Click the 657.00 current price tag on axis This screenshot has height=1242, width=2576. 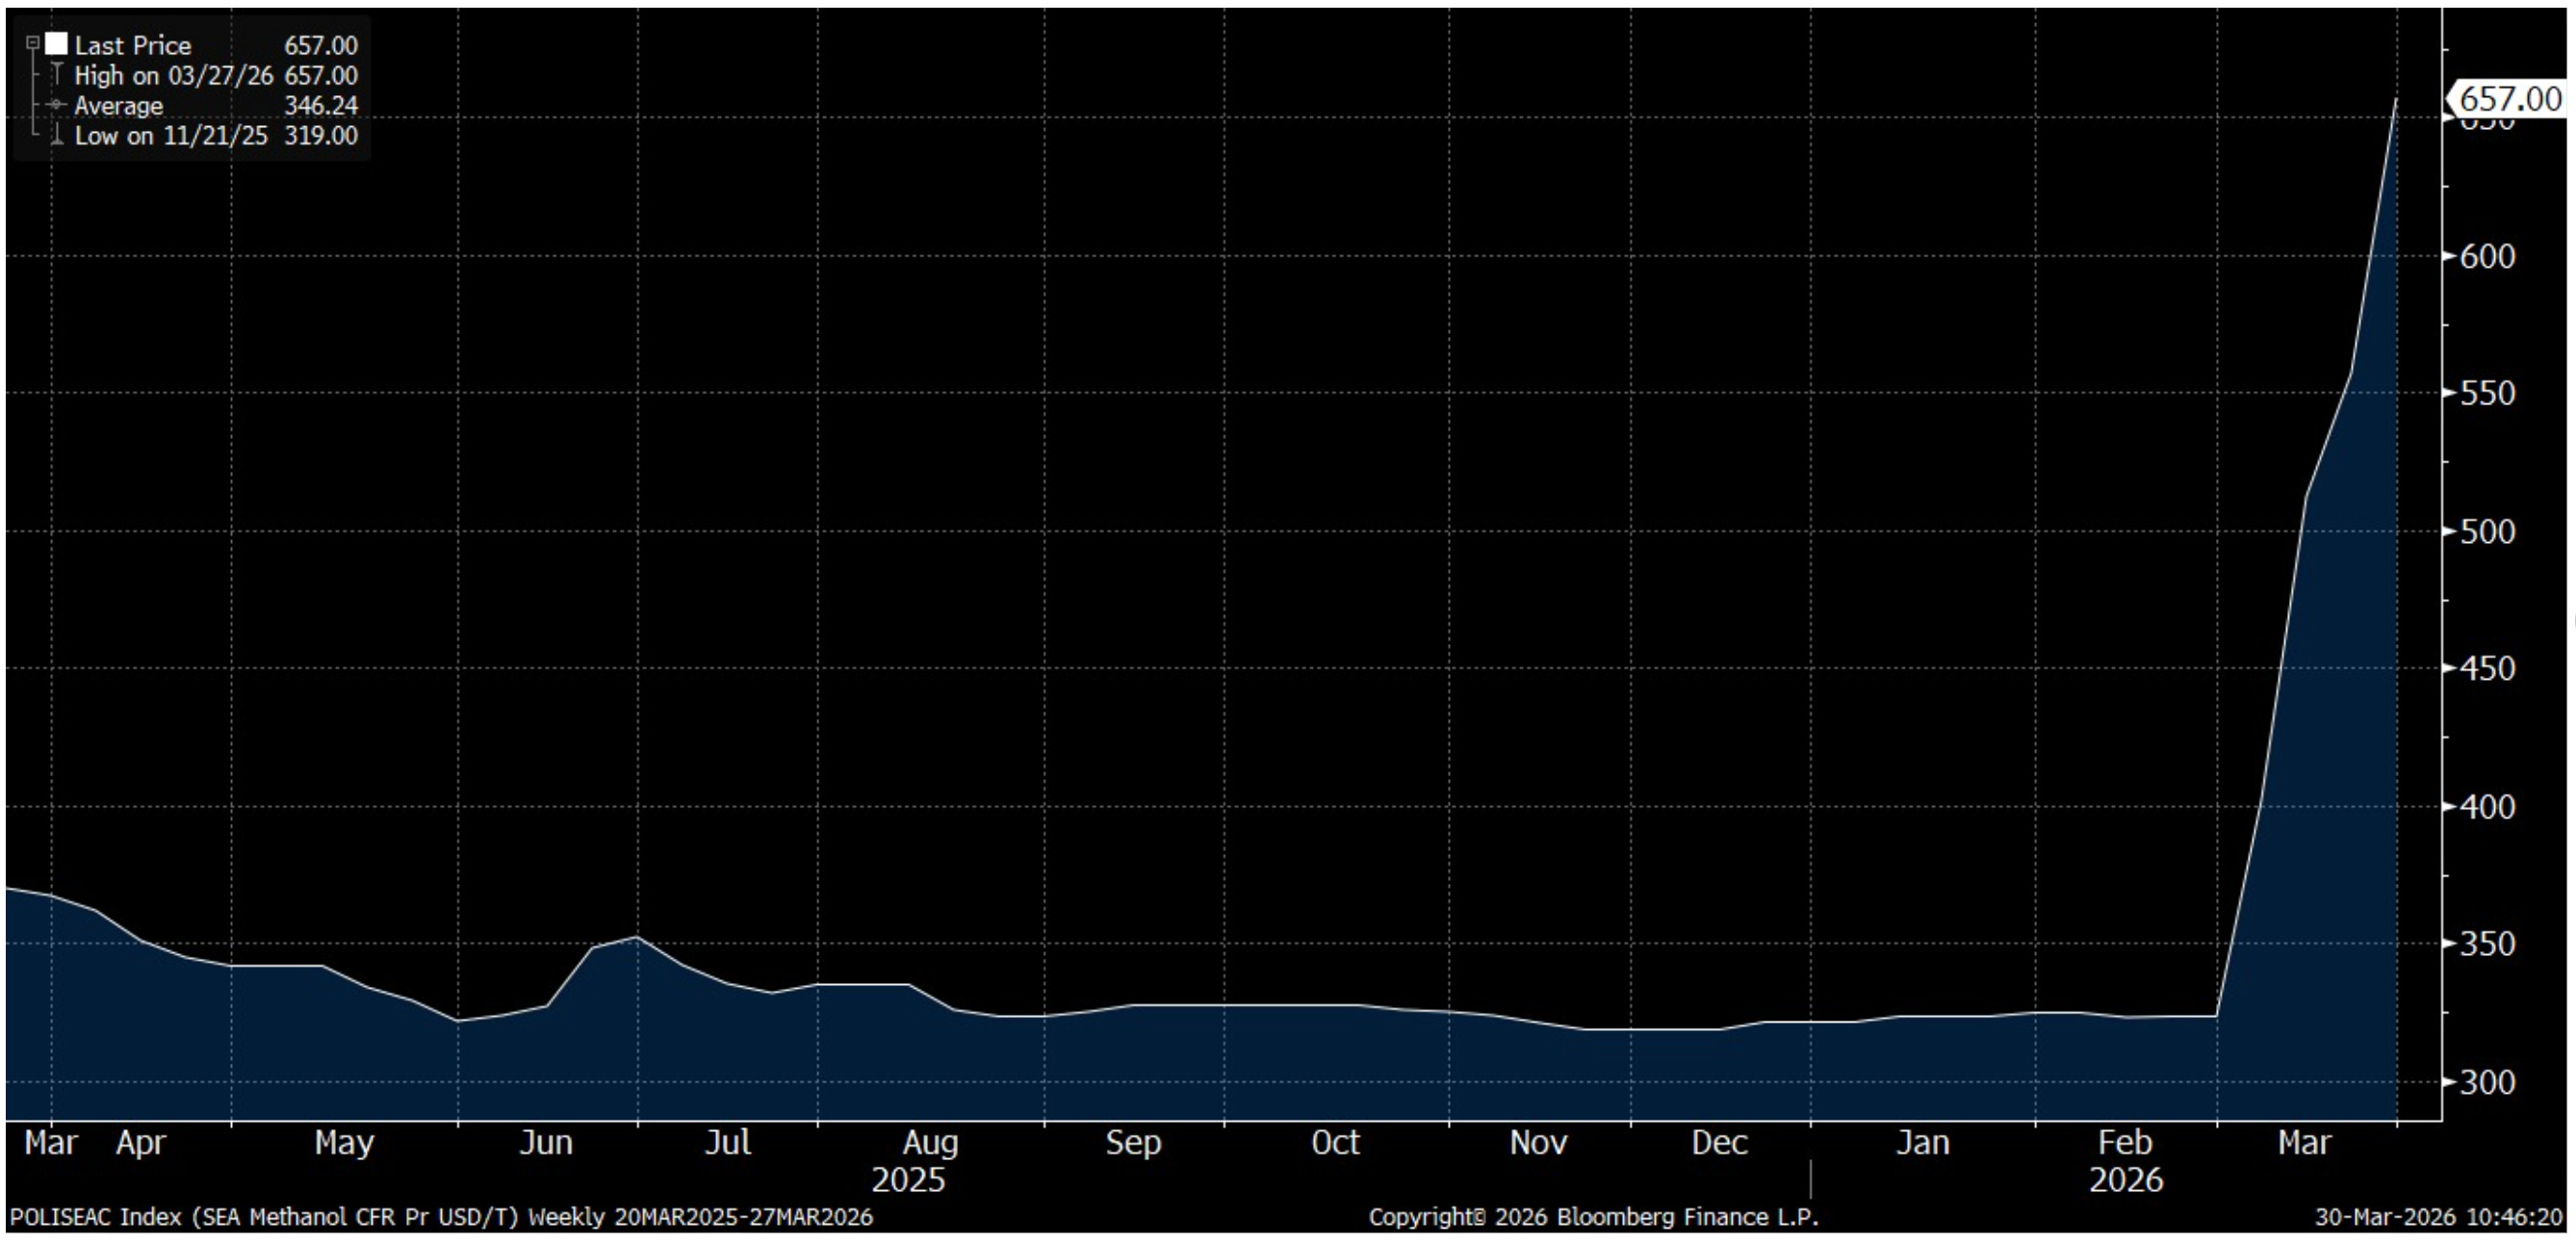(2508, 99)
